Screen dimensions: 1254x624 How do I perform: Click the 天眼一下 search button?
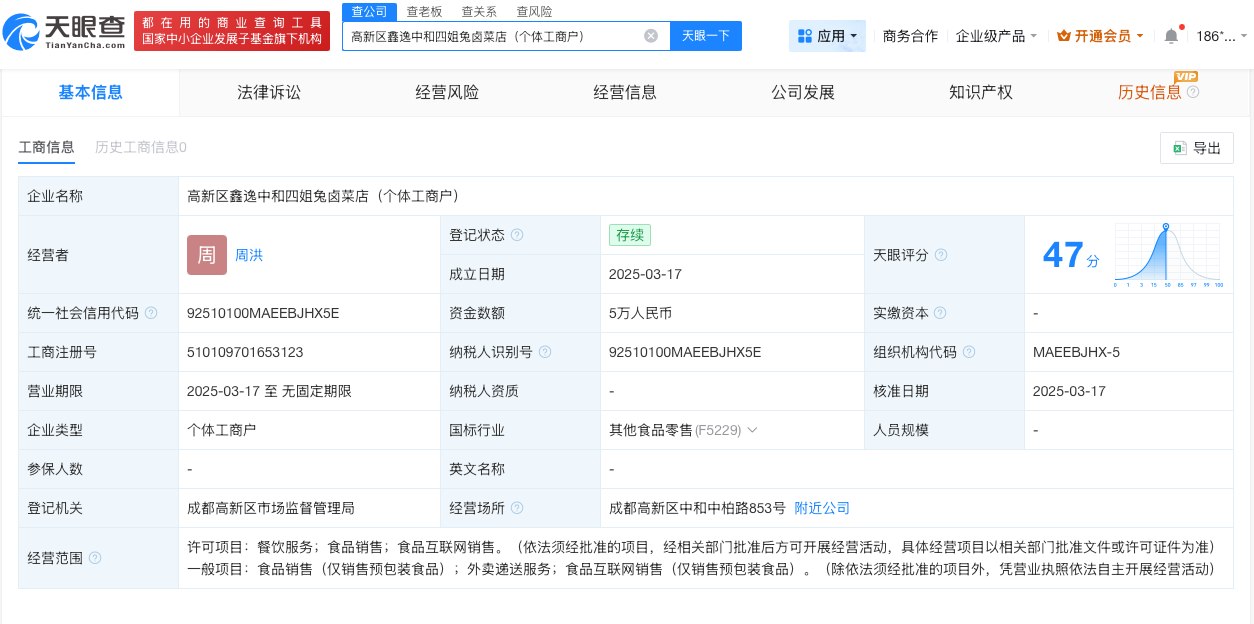pyautogui.click(x=706, y=35)
